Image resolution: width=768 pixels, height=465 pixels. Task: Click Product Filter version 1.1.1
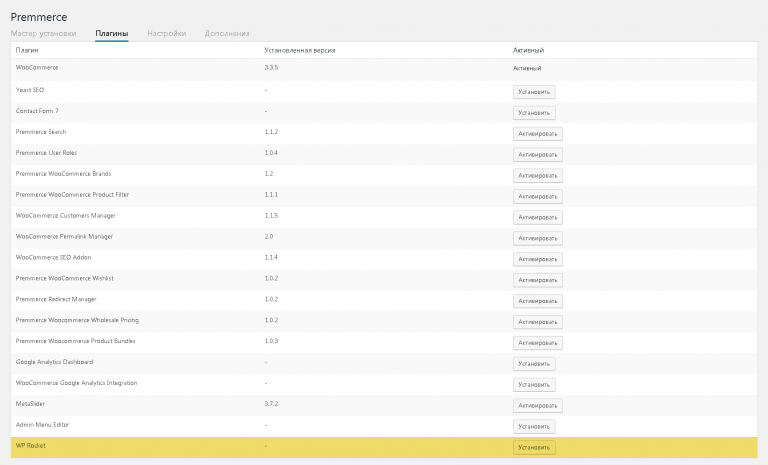click(271, 195)
